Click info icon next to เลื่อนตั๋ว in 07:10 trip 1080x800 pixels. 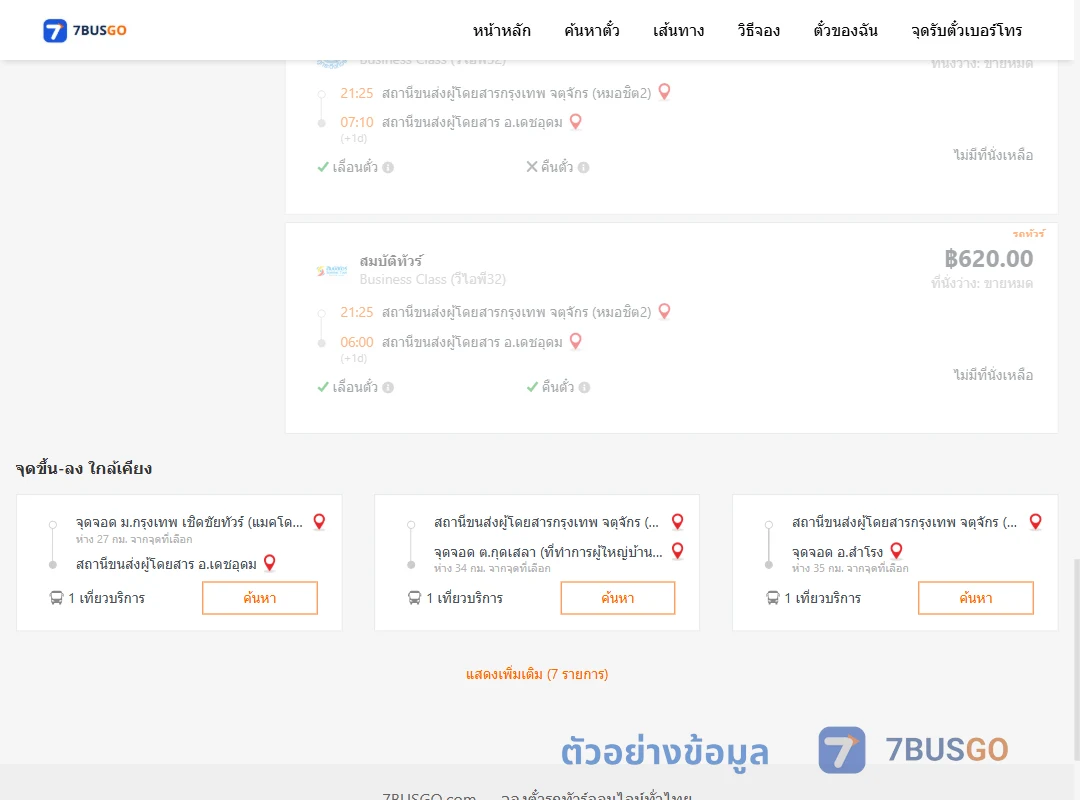click(x=388, y=167)
